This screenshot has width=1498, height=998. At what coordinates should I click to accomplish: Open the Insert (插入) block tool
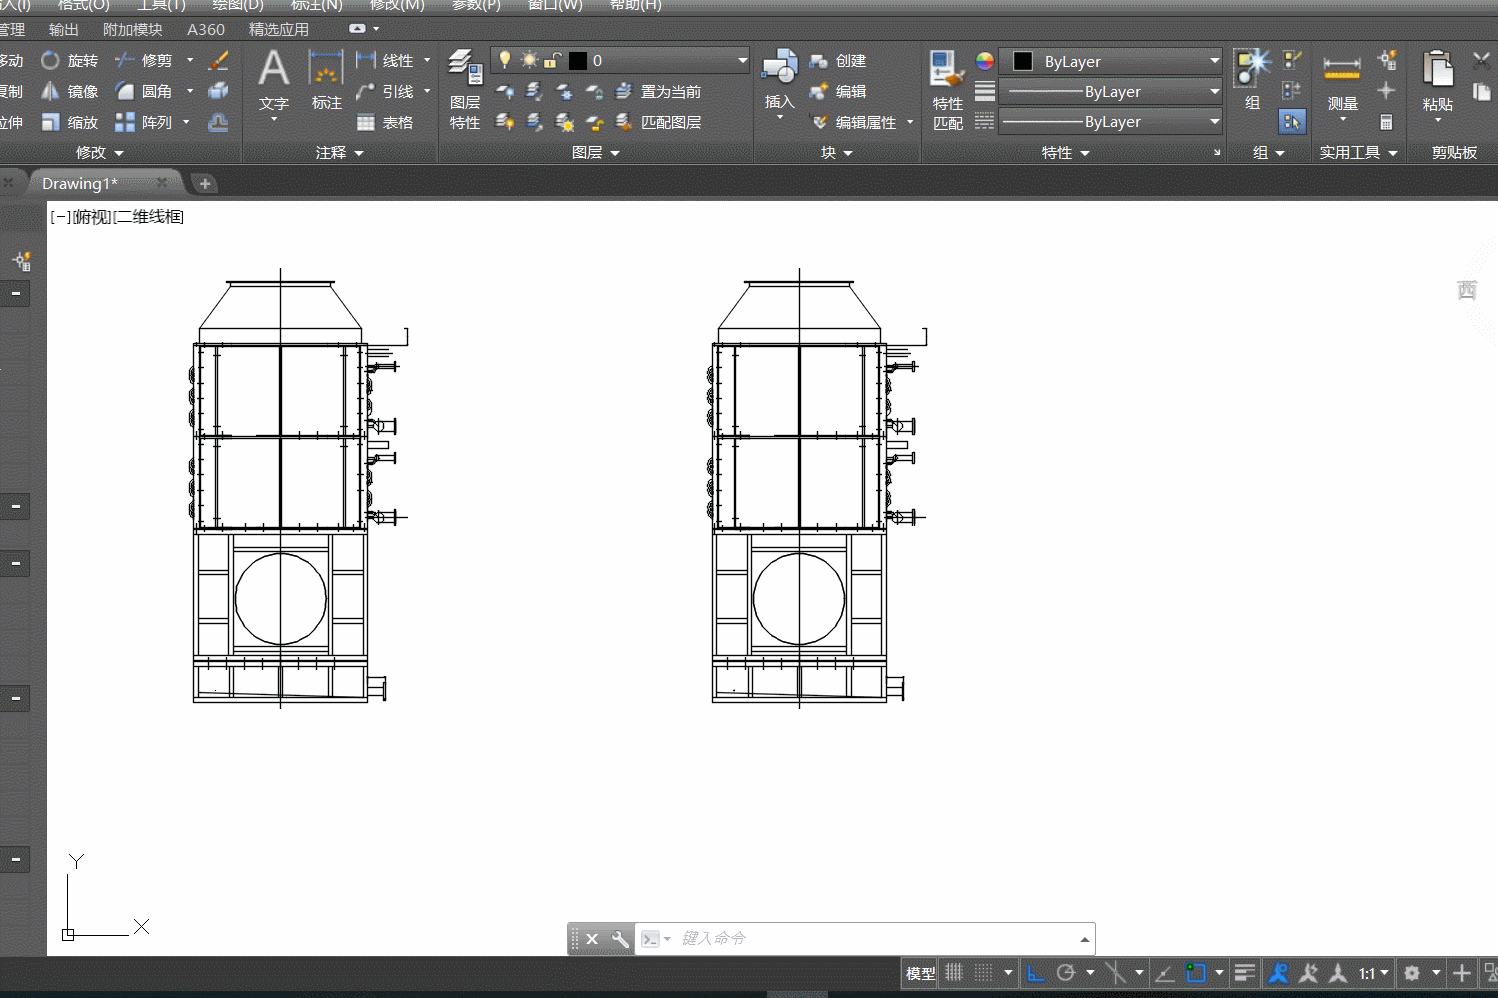point(779,80)
